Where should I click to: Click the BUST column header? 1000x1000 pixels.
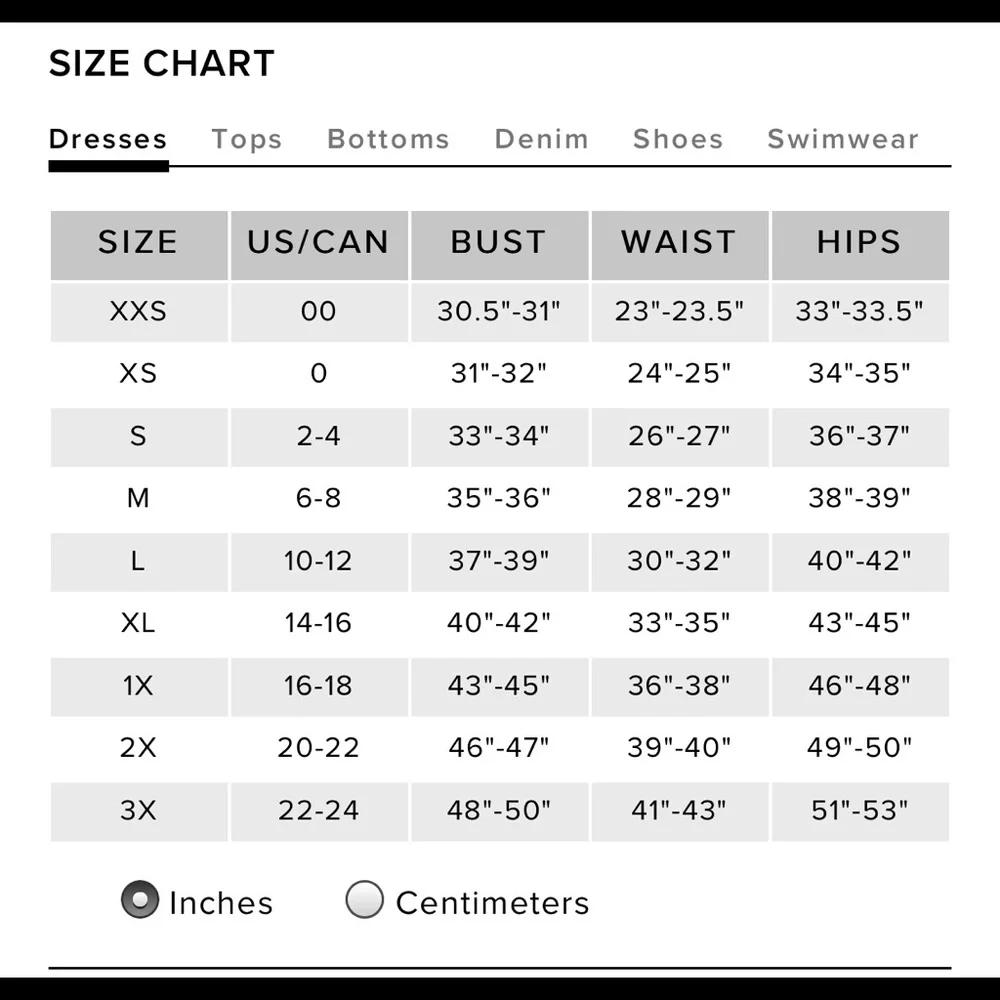(x=498, y=243)
